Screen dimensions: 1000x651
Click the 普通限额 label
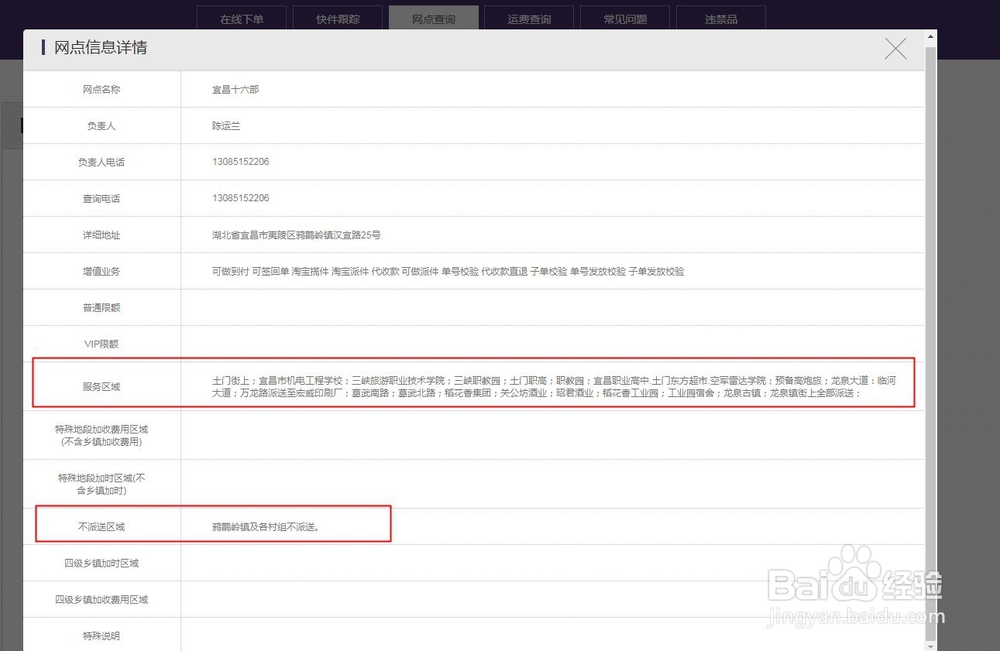pyautogui.click(x=101, y=307)
